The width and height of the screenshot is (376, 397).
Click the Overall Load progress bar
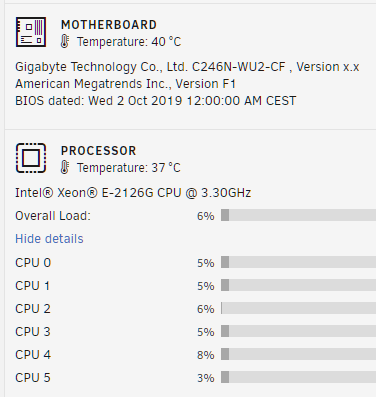click(298, 215)
